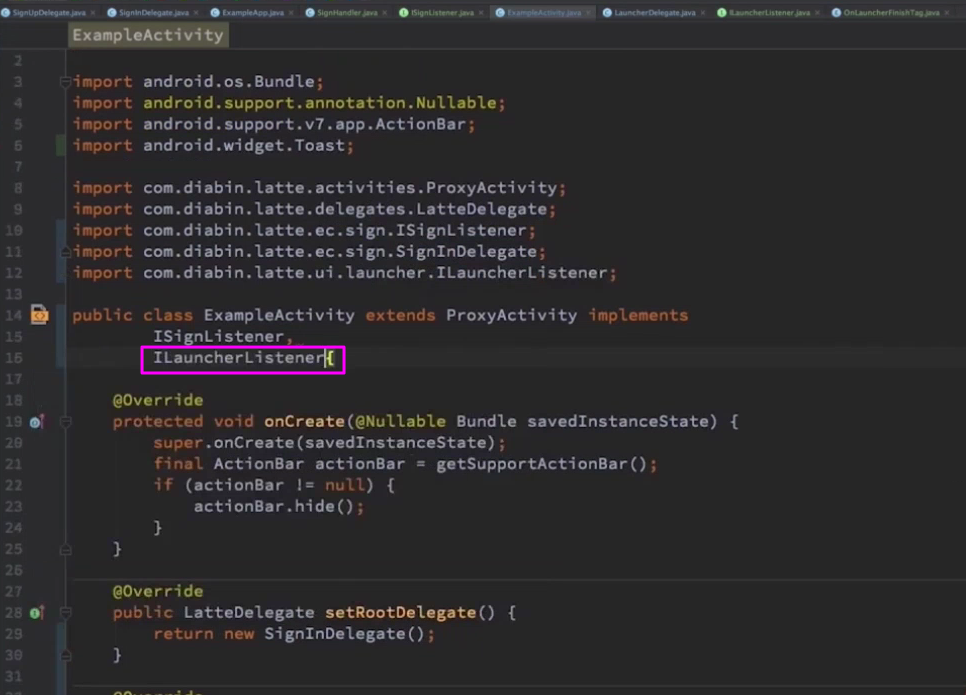Click 'com.diabin.latte.ui.launcher.ILauncherListener' import text
The width and height of the screenshot is (966, 695).
tap(375, 273)
